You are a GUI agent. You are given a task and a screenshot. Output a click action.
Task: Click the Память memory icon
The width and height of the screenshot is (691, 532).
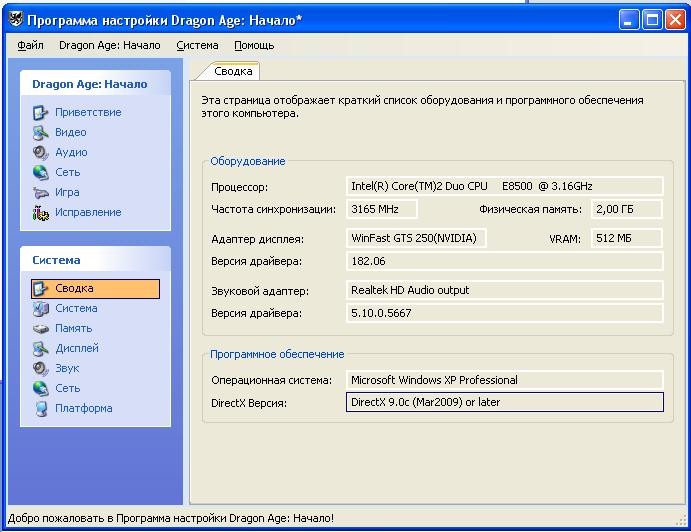click(x=41, y=329)
